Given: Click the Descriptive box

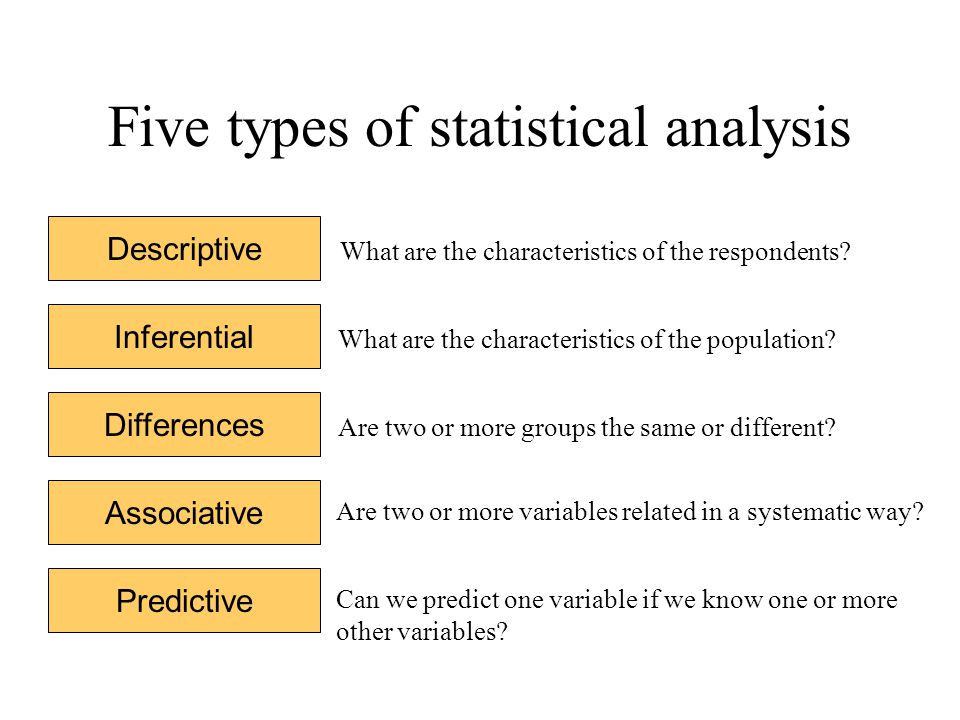Looking at the screenshot, I should (x=184, y=249).
